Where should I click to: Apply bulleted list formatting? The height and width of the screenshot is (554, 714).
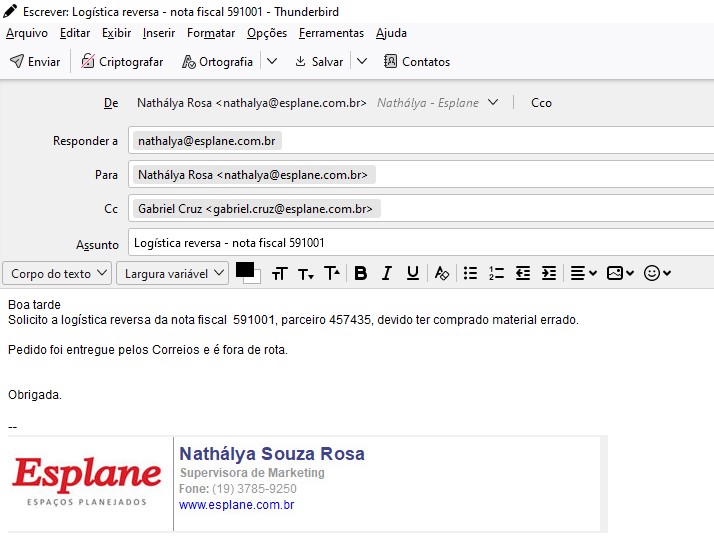pos(470,273)
